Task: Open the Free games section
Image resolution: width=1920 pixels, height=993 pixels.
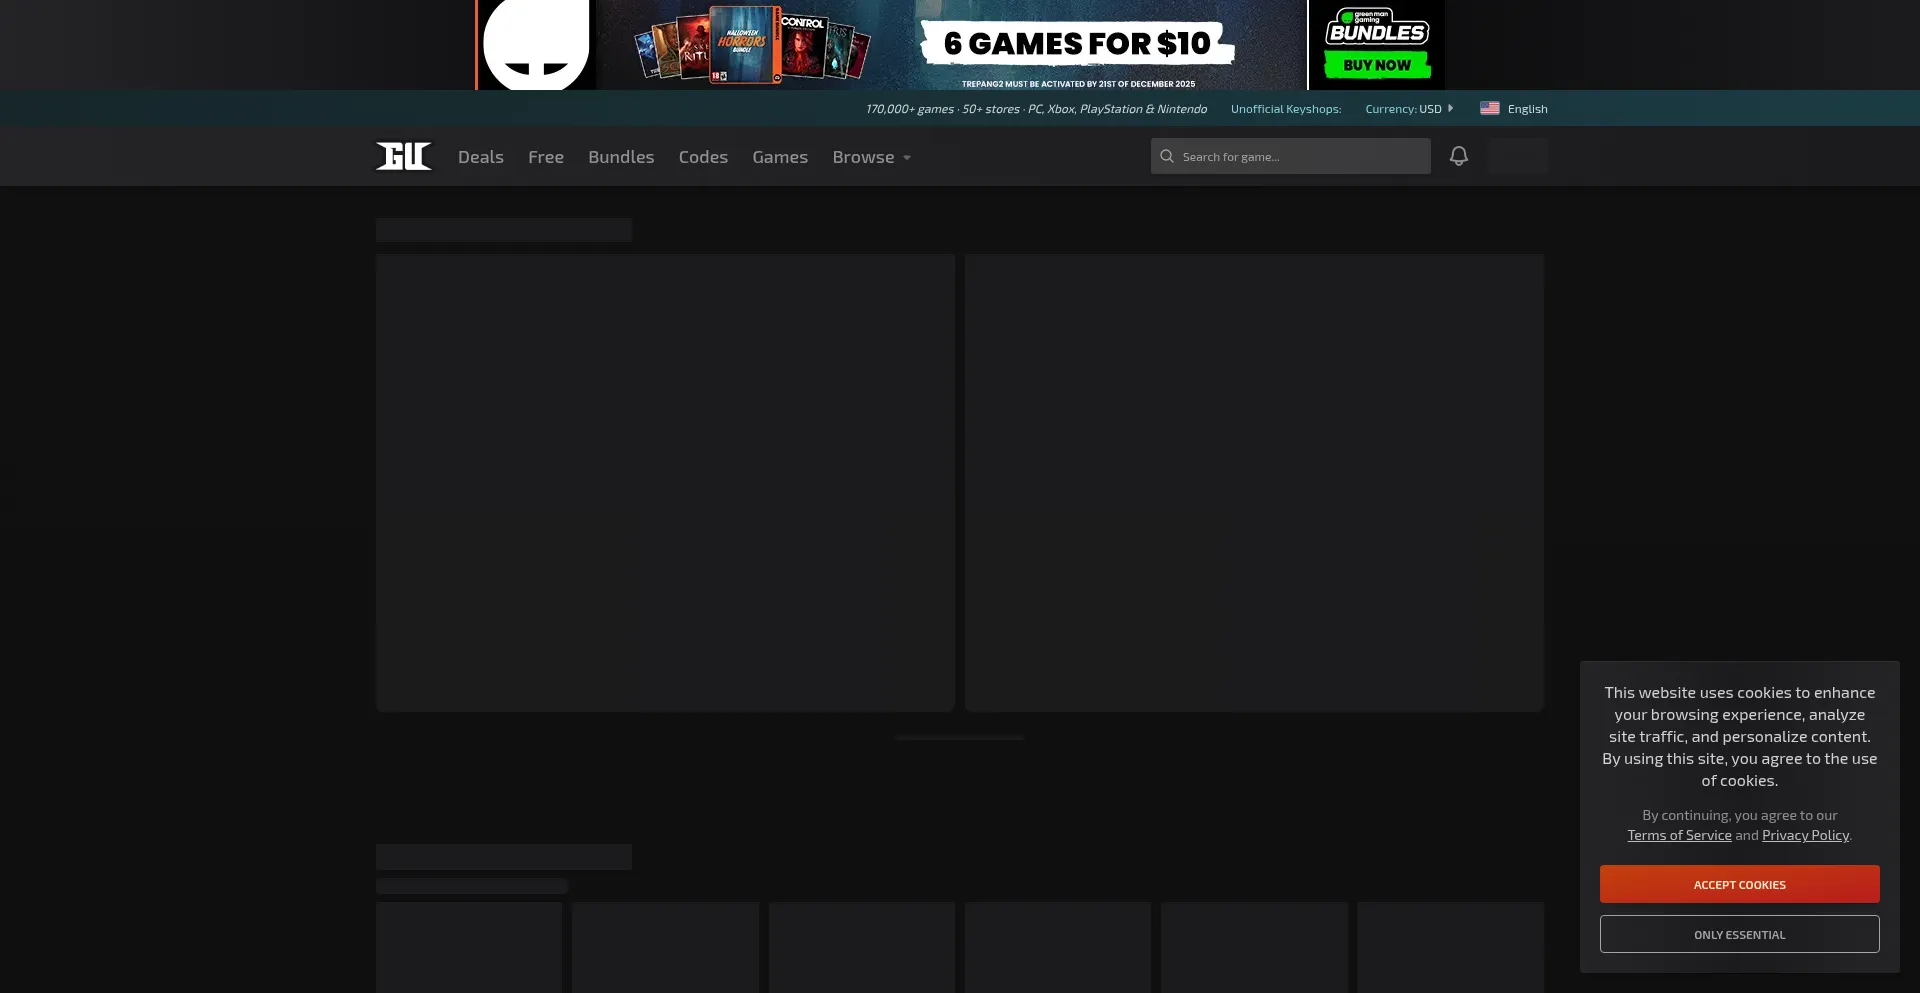Action: click(x=545, y=157)
